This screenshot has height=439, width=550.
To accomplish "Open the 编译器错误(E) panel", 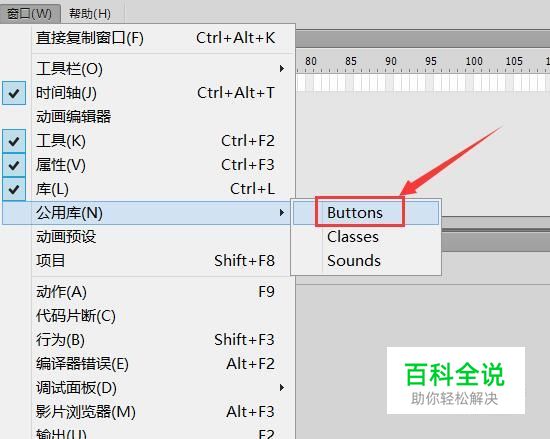I will [x=148, y=364].
